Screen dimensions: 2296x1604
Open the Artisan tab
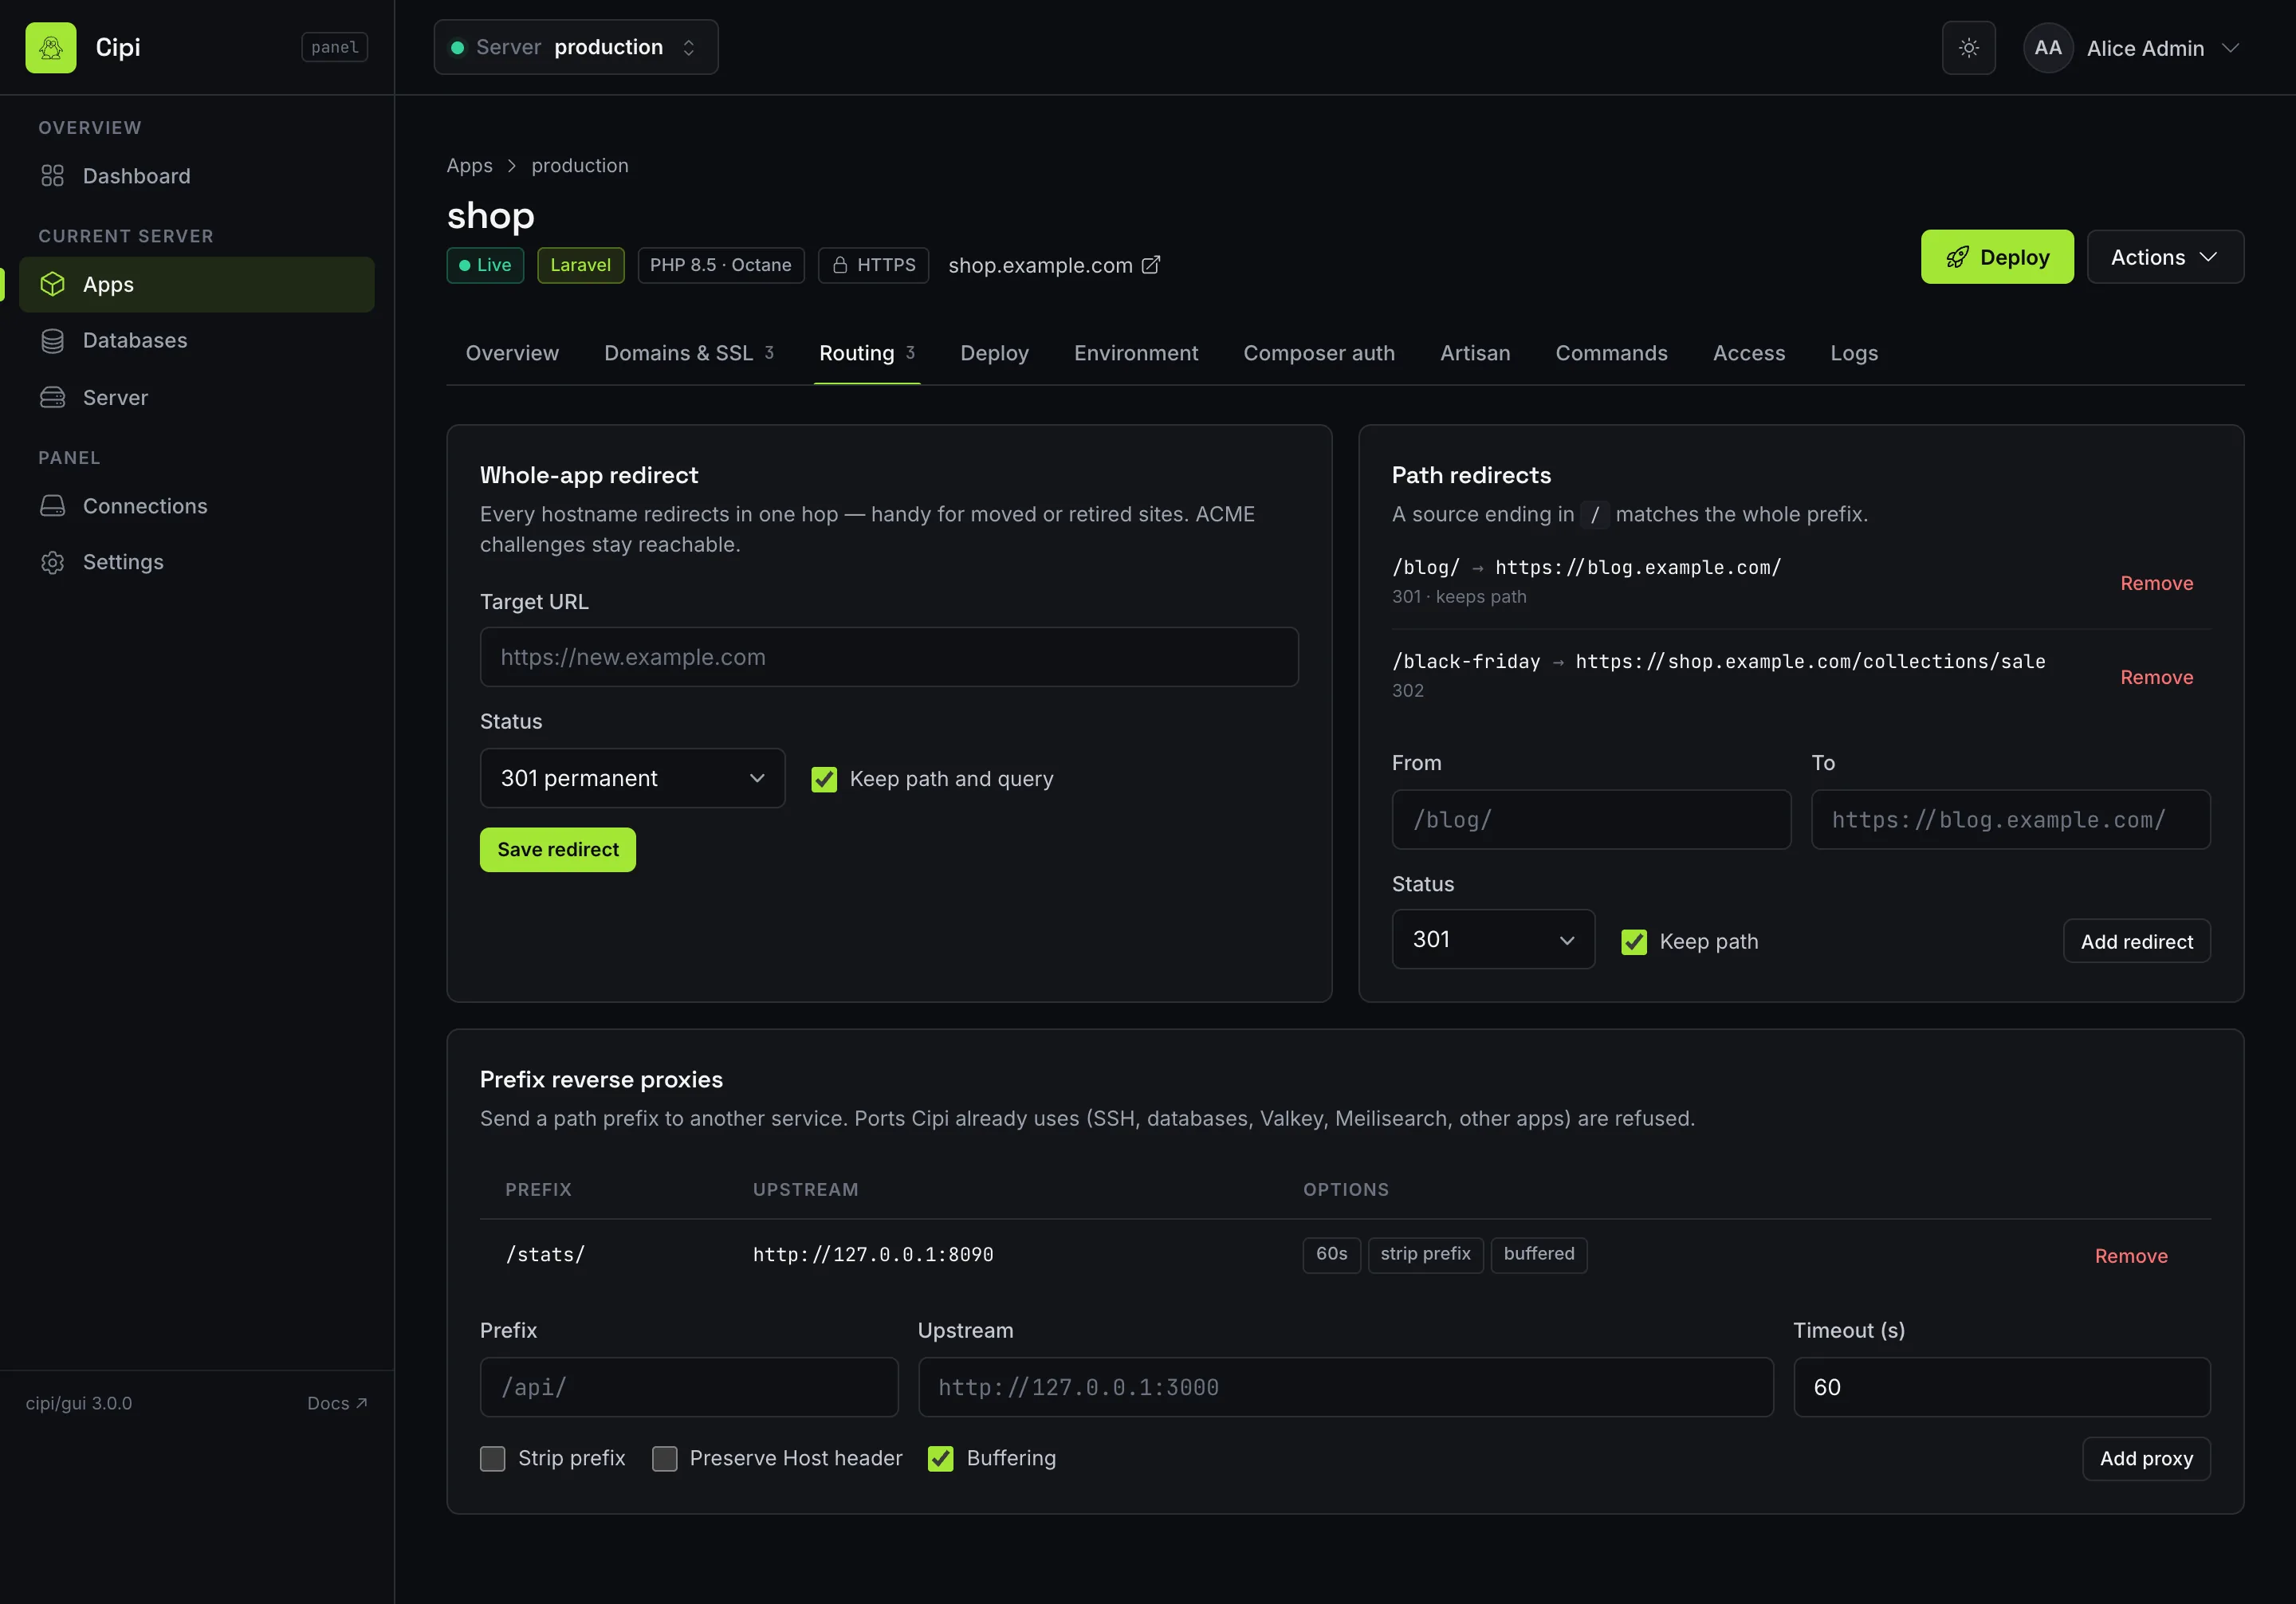(x=1474, y=353)
